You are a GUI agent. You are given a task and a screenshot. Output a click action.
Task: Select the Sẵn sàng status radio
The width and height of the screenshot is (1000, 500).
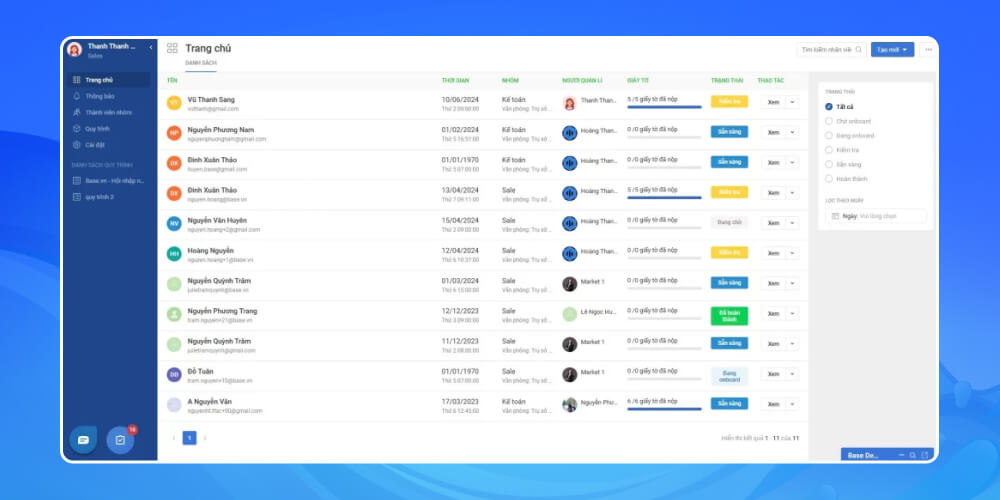(829, 165)
